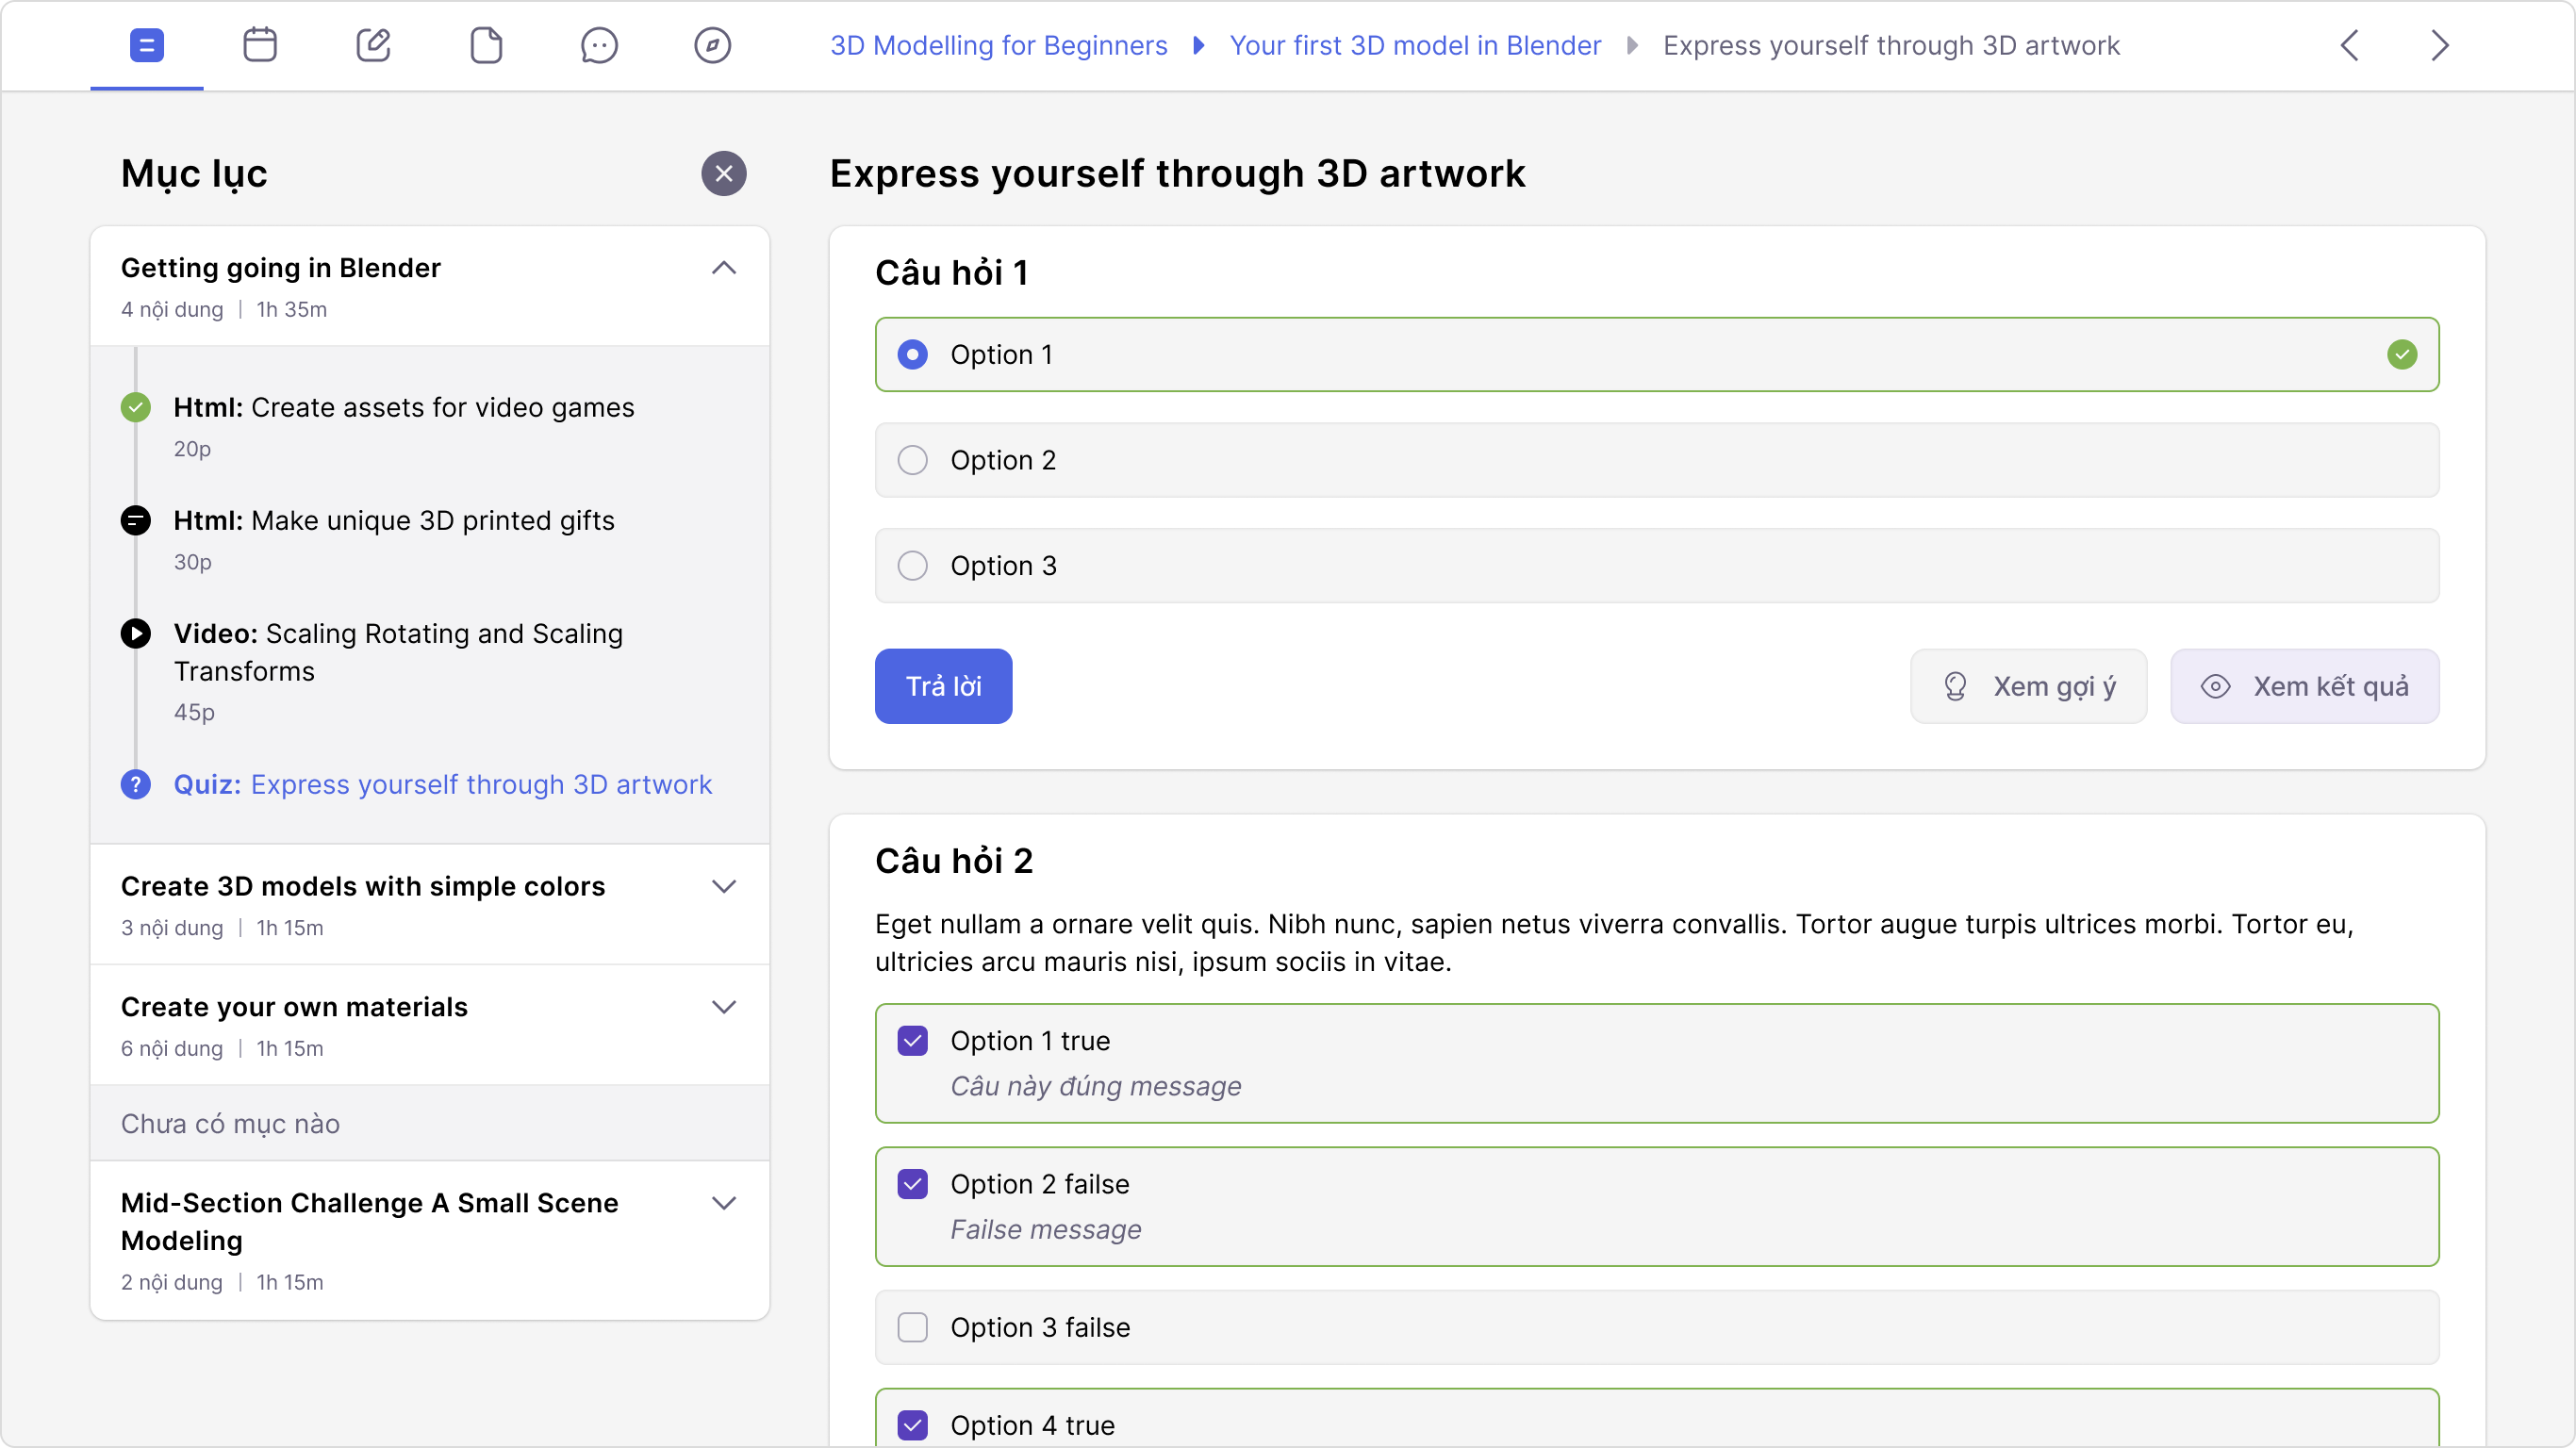Click the Xem gợi ý hint button

[2028, 687]
